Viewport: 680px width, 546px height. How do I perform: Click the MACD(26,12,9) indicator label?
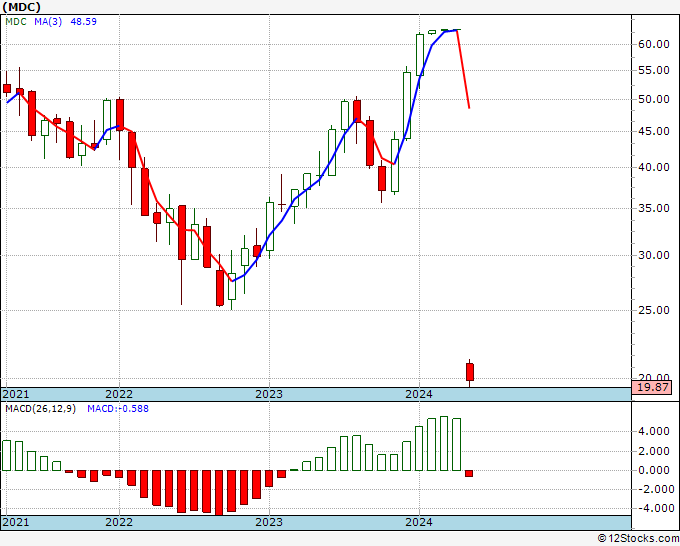coord(40,409)
